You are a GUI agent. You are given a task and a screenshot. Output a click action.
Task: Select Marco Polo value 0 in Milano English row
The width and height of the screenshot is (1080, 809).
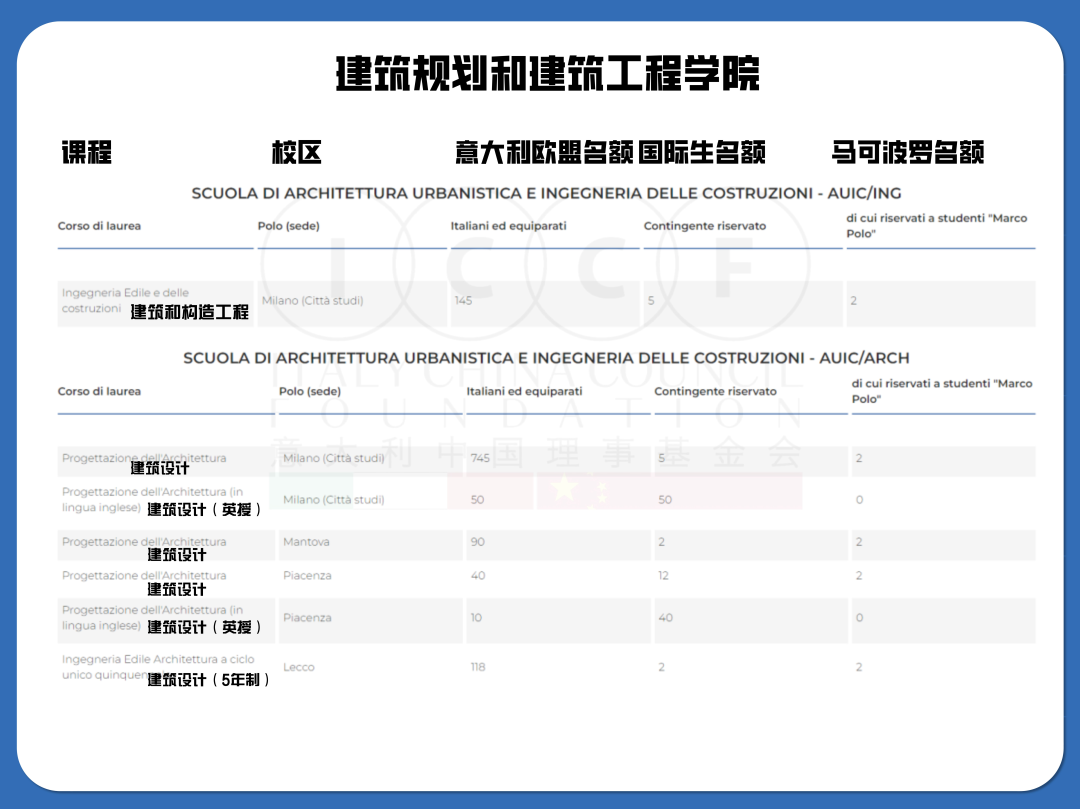[x=859, y=499]
